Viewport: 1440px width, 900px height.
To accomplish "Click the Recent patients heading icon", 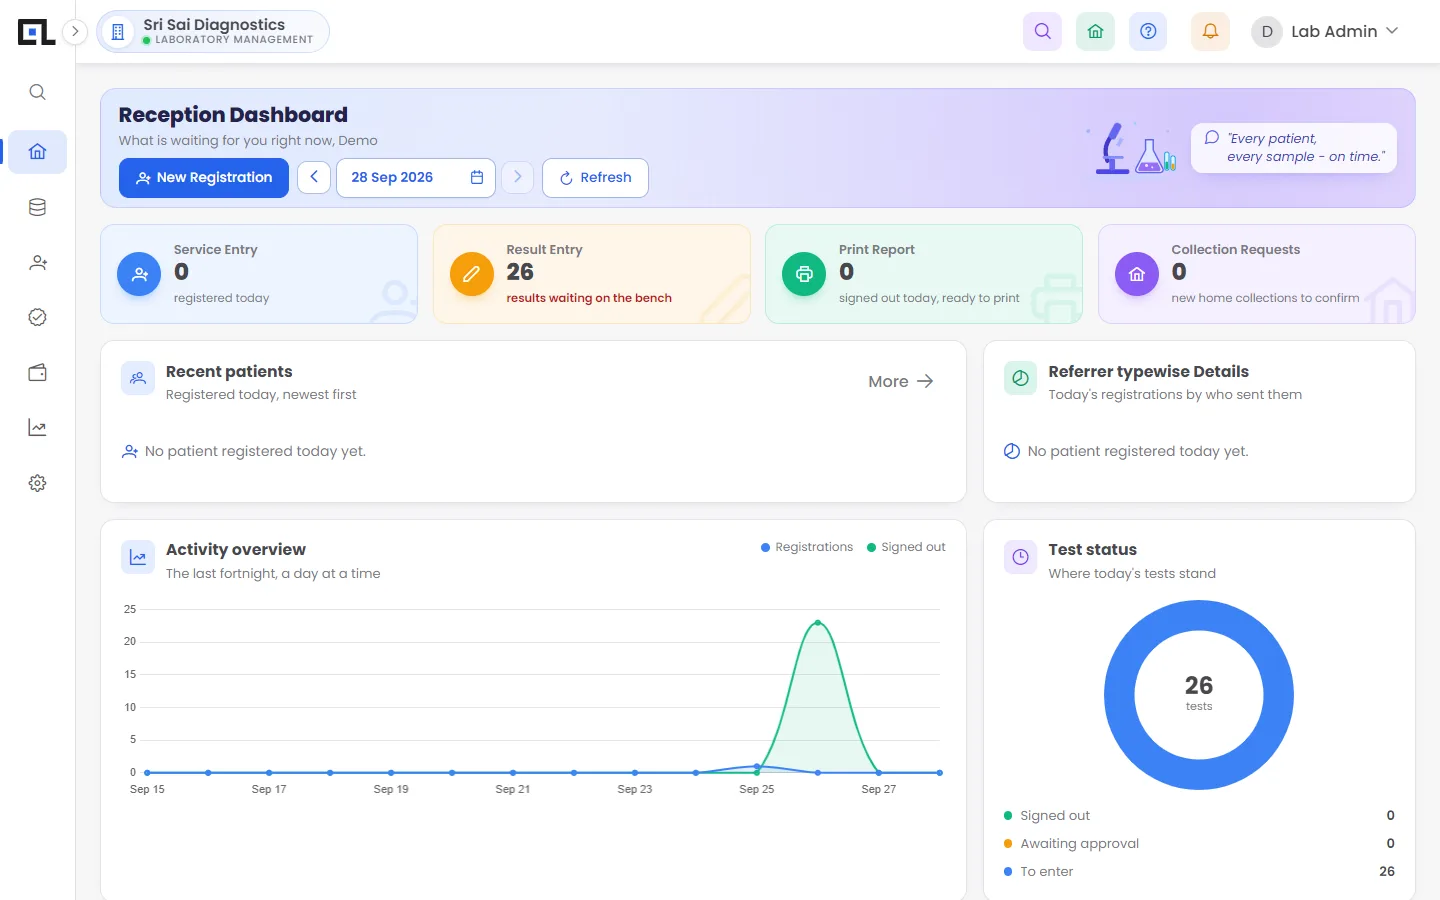I will [x=138, y=378].
